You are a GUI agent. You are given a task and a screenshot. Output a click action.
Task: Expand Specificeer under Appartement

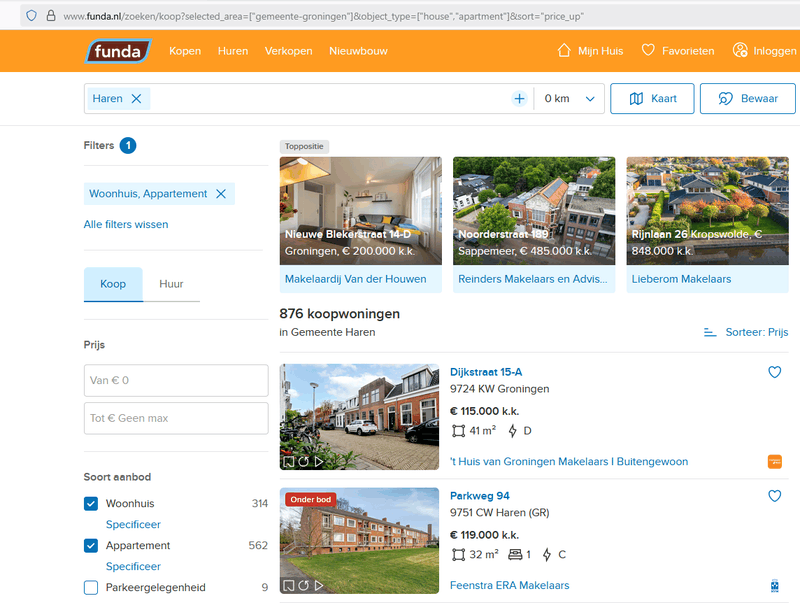pyautogui.click(x=133, y=566)
